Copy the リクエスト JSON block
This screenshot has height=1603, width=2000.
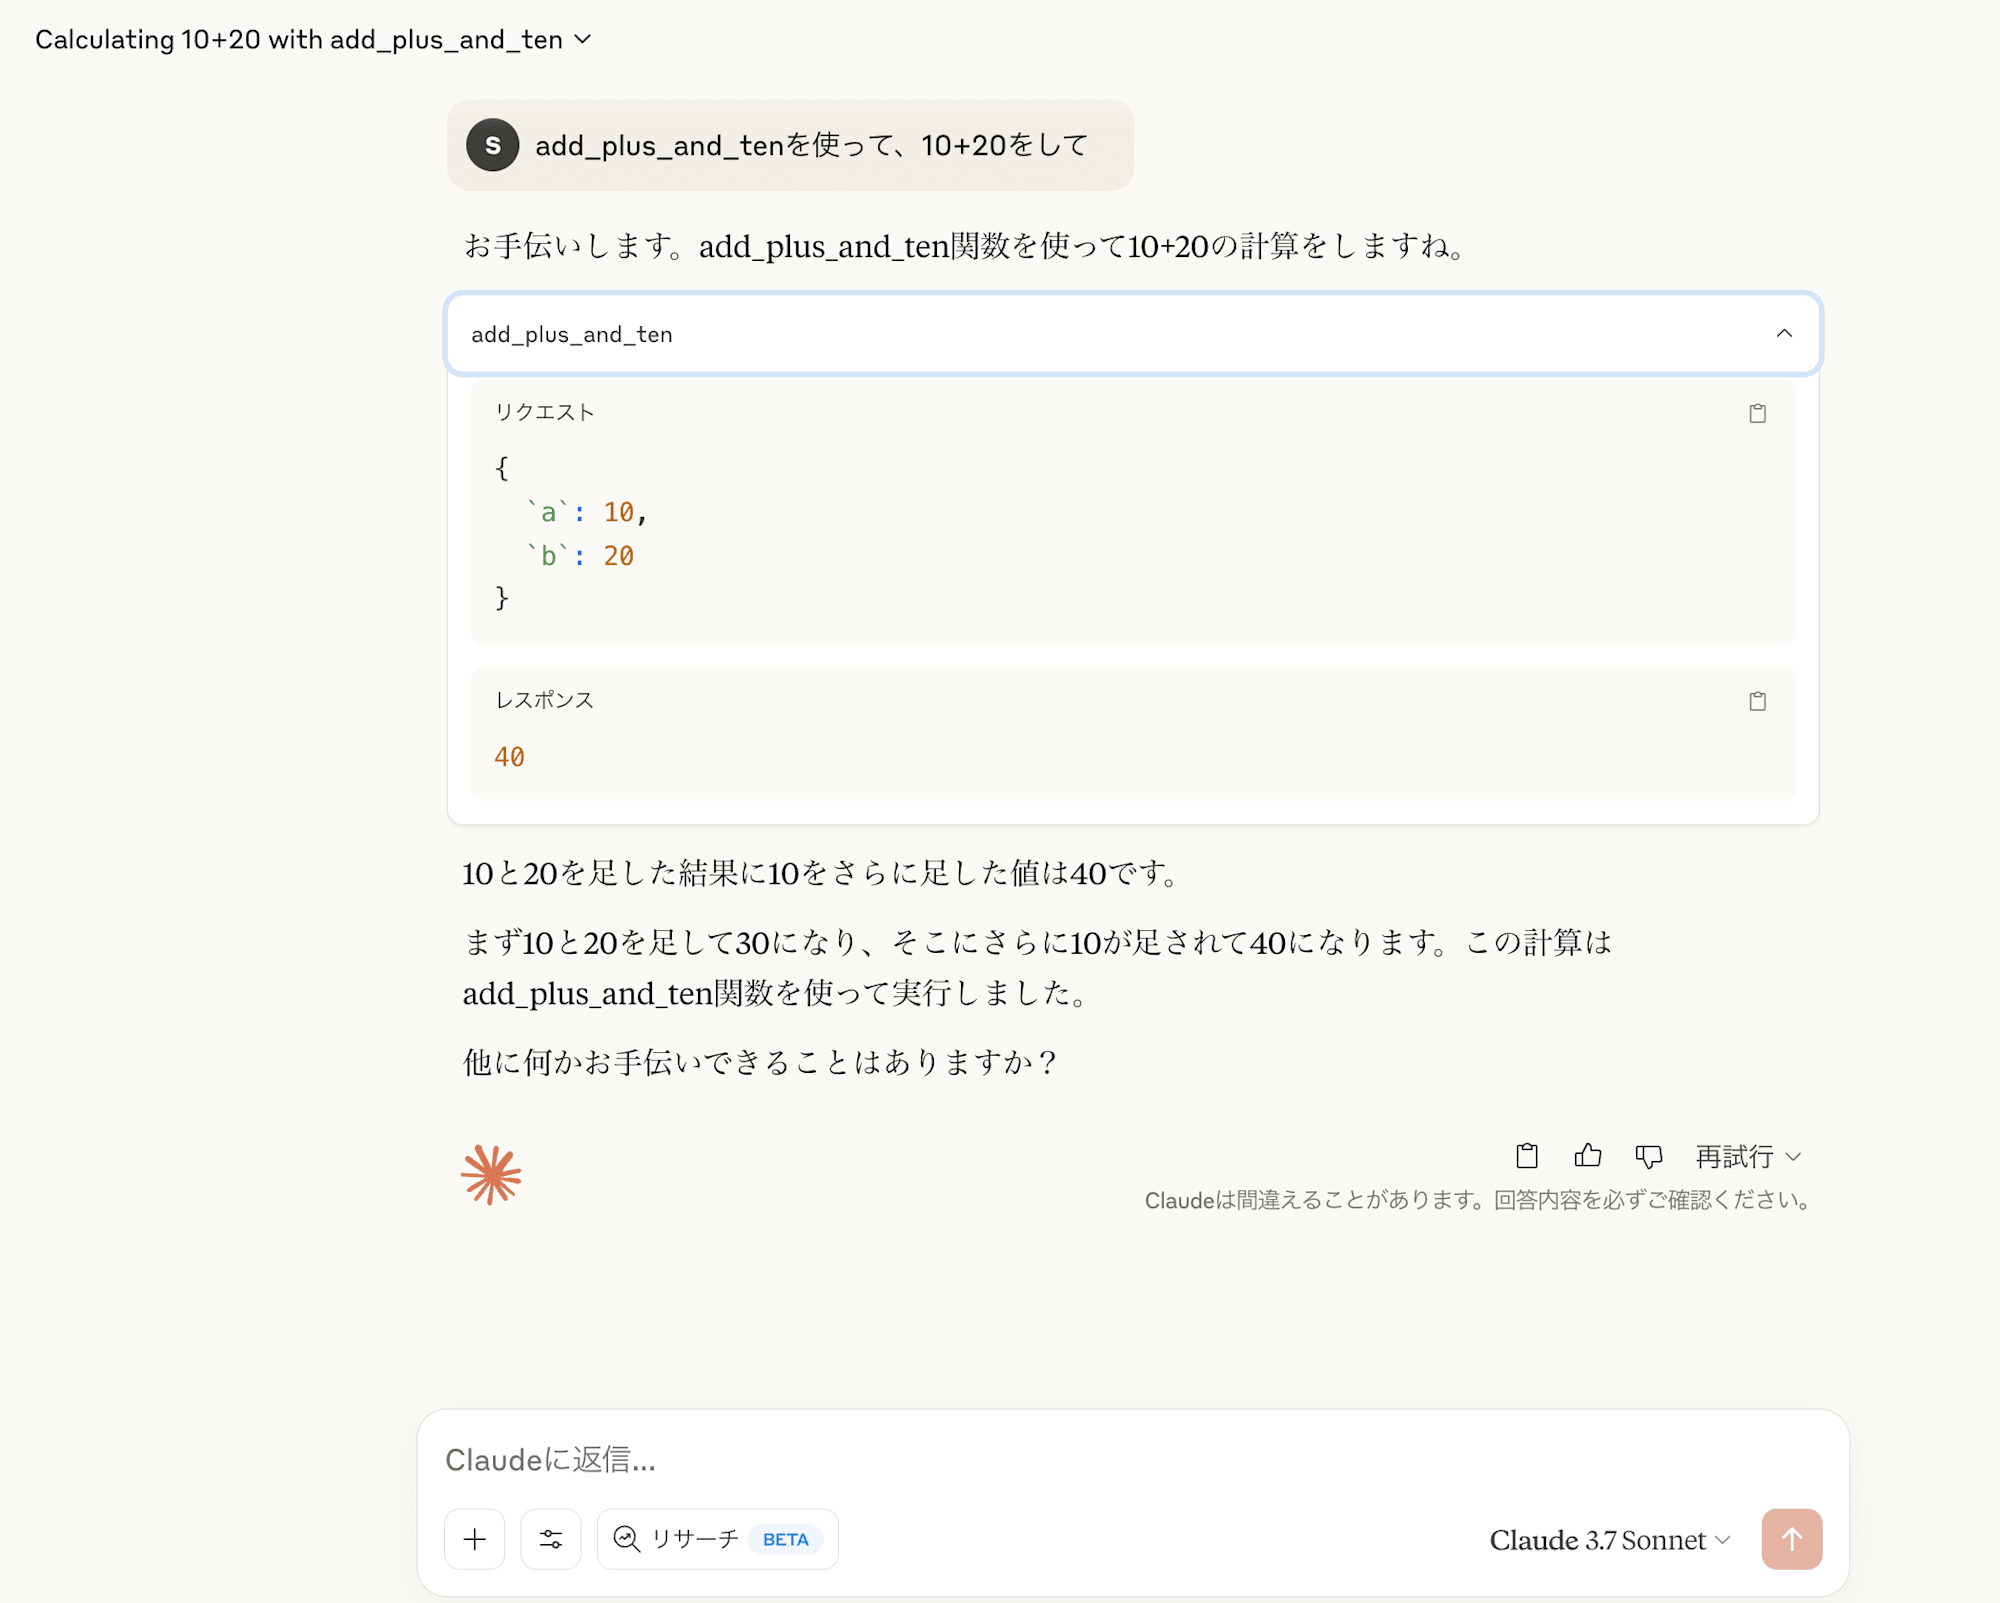click(1757, 413)
